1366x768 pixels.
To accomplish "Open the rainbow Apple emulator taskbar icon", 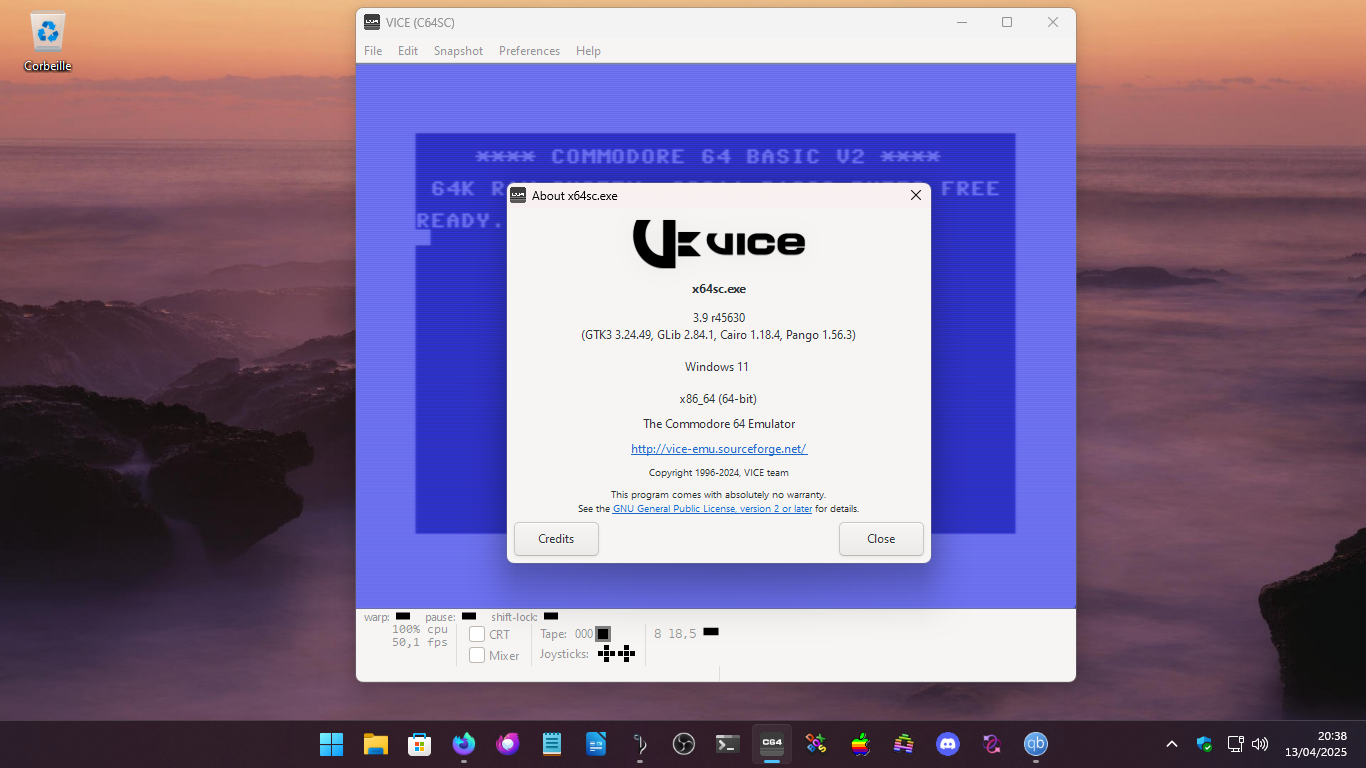I will click(x=859, y=744).
